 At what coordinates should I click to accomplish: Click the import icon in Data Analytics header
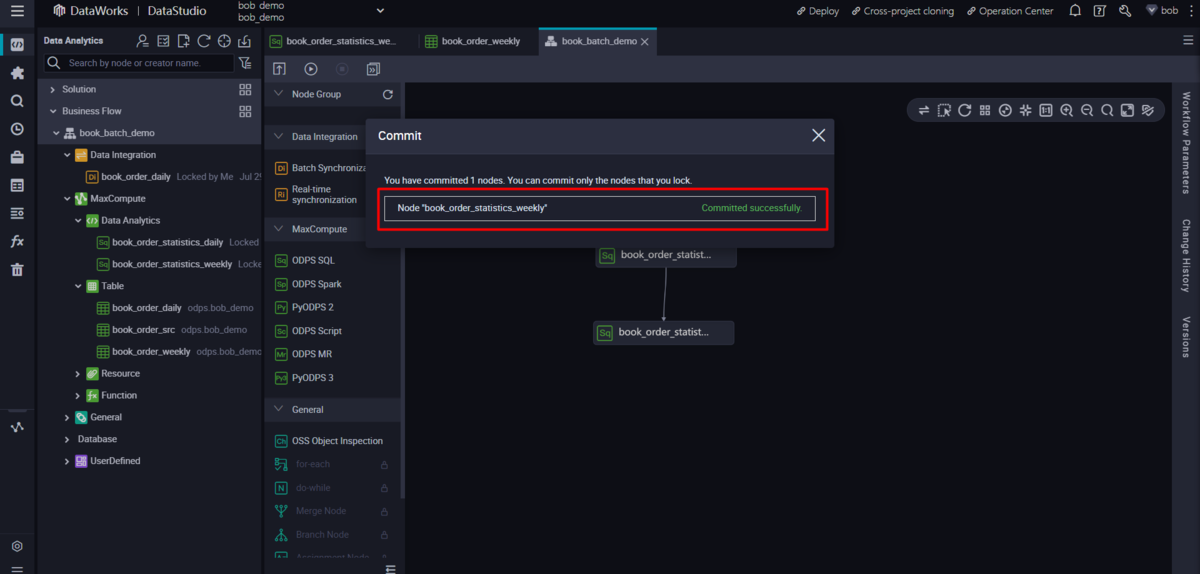244,41
